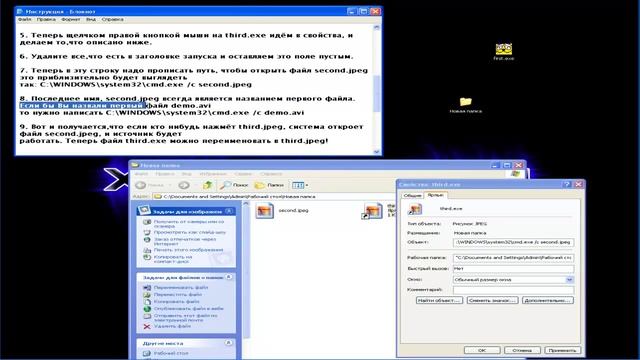Screen dimensions: 640x360
Task: Click the e-mail-this-file task icon
Action: pyautogui.click(x=147, y=316)
